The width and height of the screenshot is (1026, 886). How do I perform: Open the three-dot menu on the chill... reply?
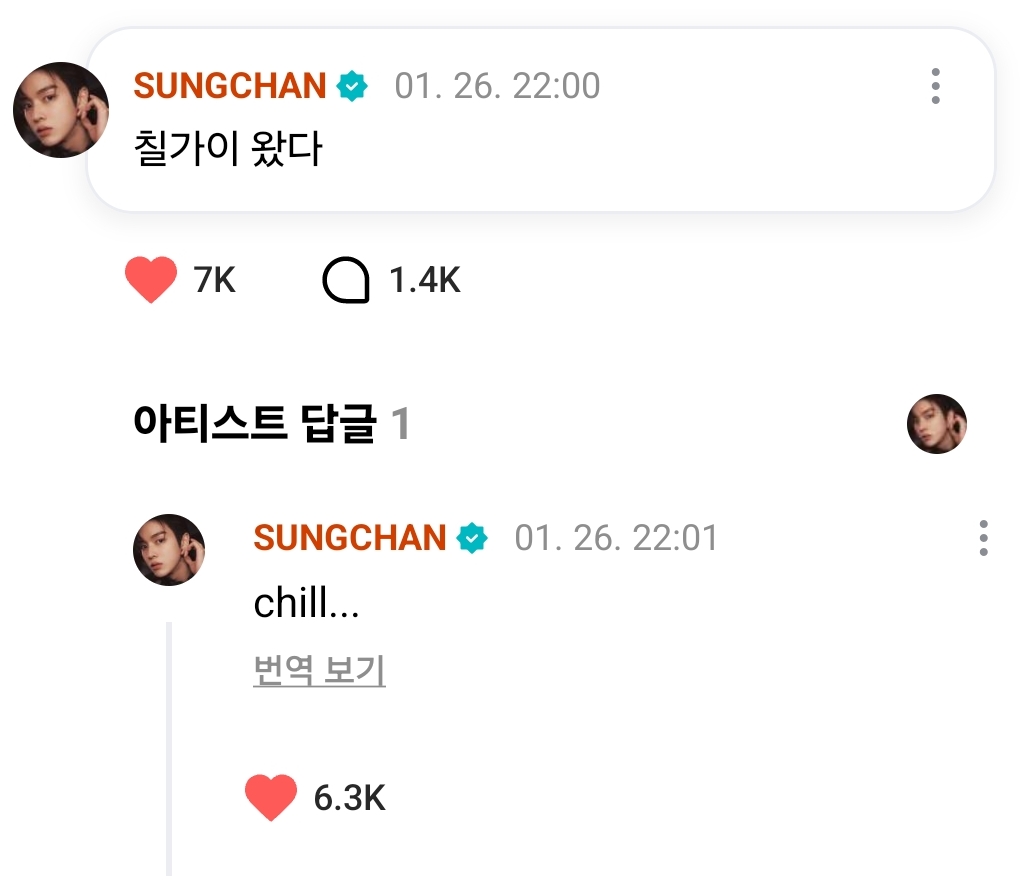[984, 539]
